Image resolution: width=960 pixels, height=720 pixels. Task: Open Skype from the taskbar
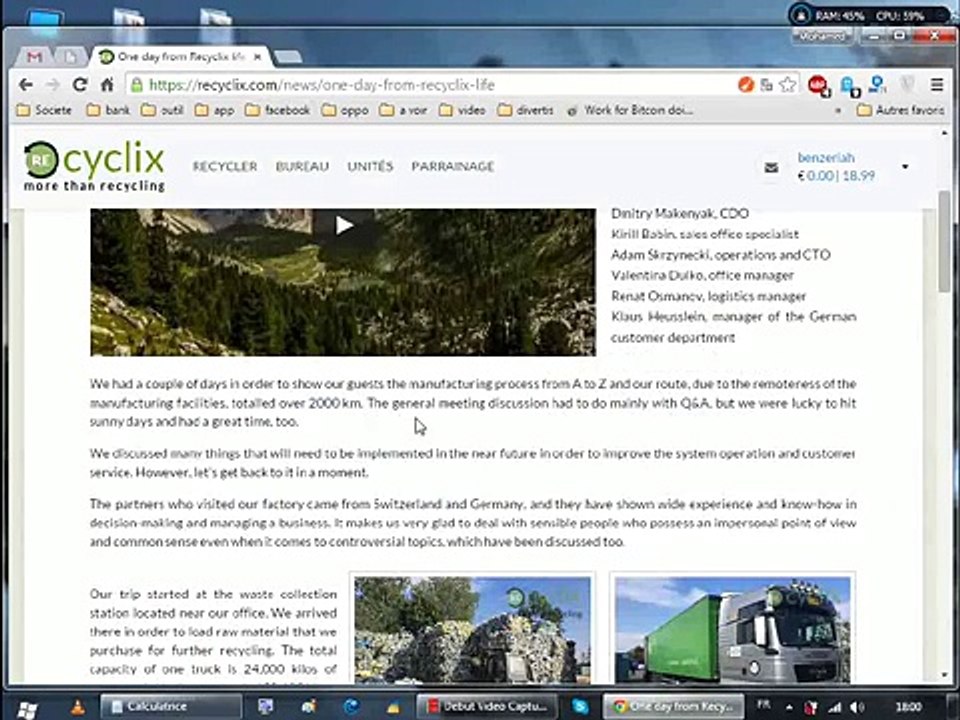(x=579, y=707)
